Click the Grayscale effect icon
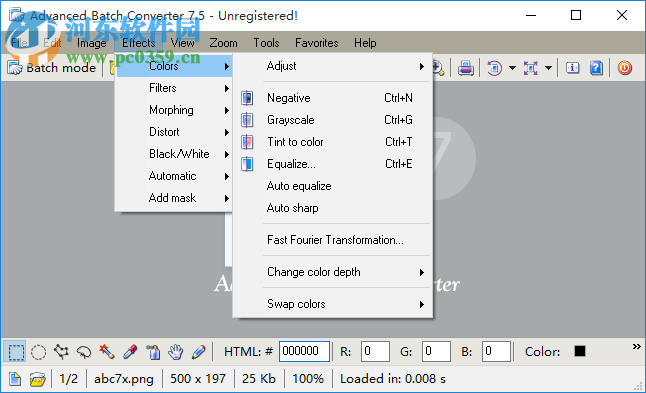The height and width of the screenshot is (393, 646). [247, 120]
